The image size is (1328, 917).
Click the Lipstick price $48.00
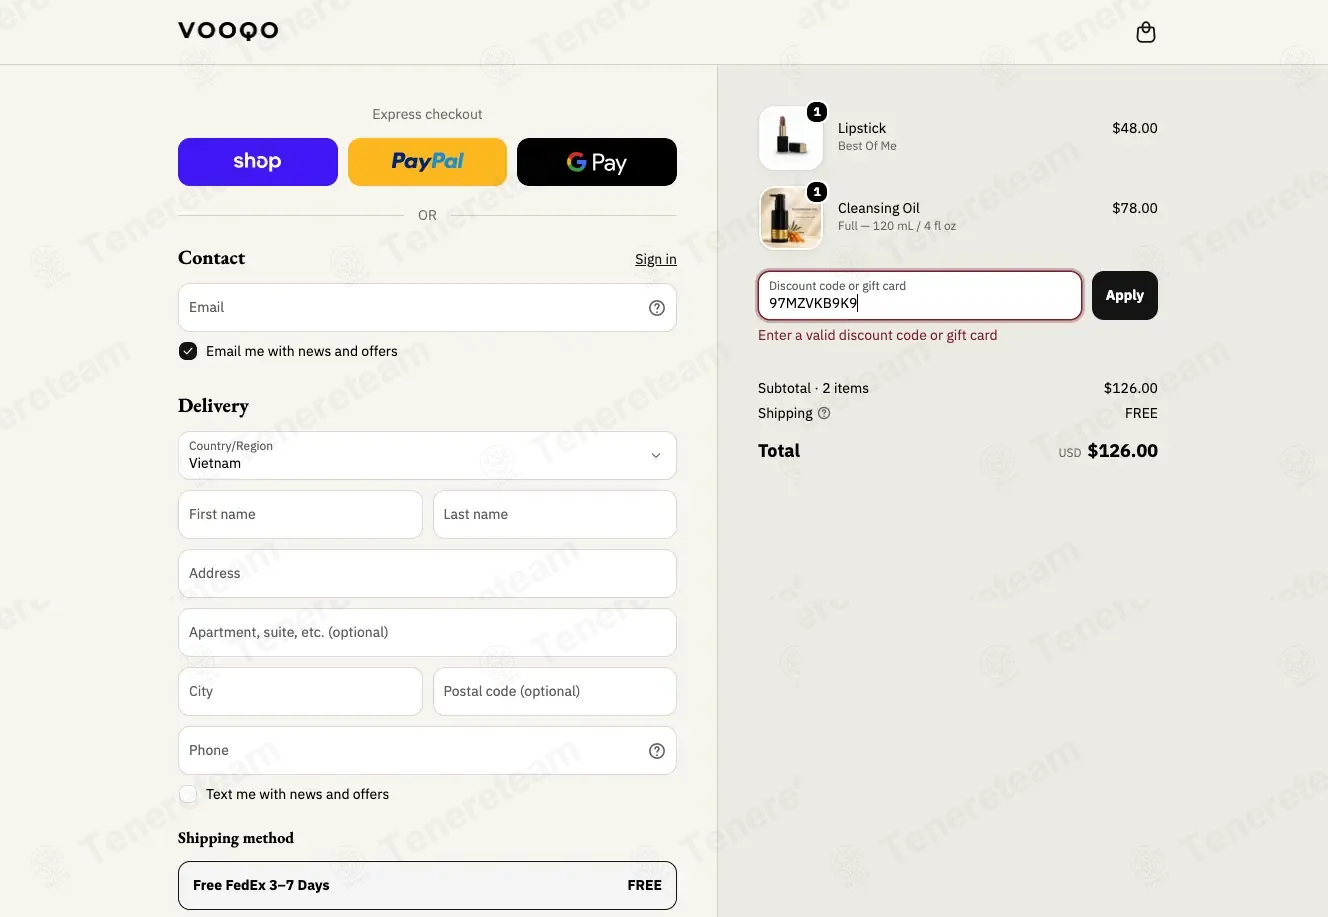pyautogui.click(x=1135, y=128)
